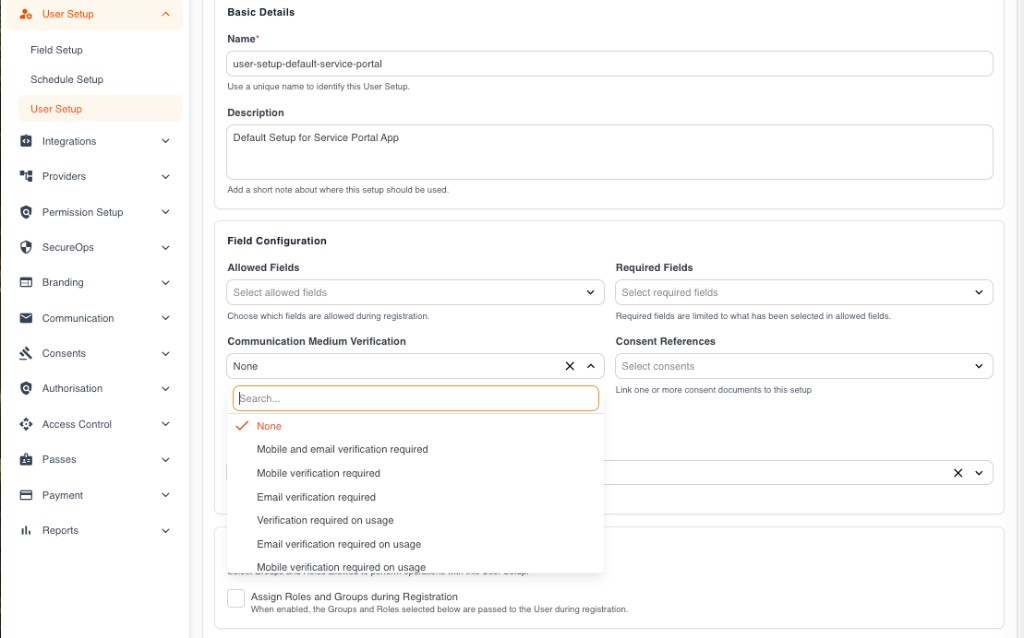Click the Branding sidebar icon
The image size is (1024, 638).
(x=25, y=282)
